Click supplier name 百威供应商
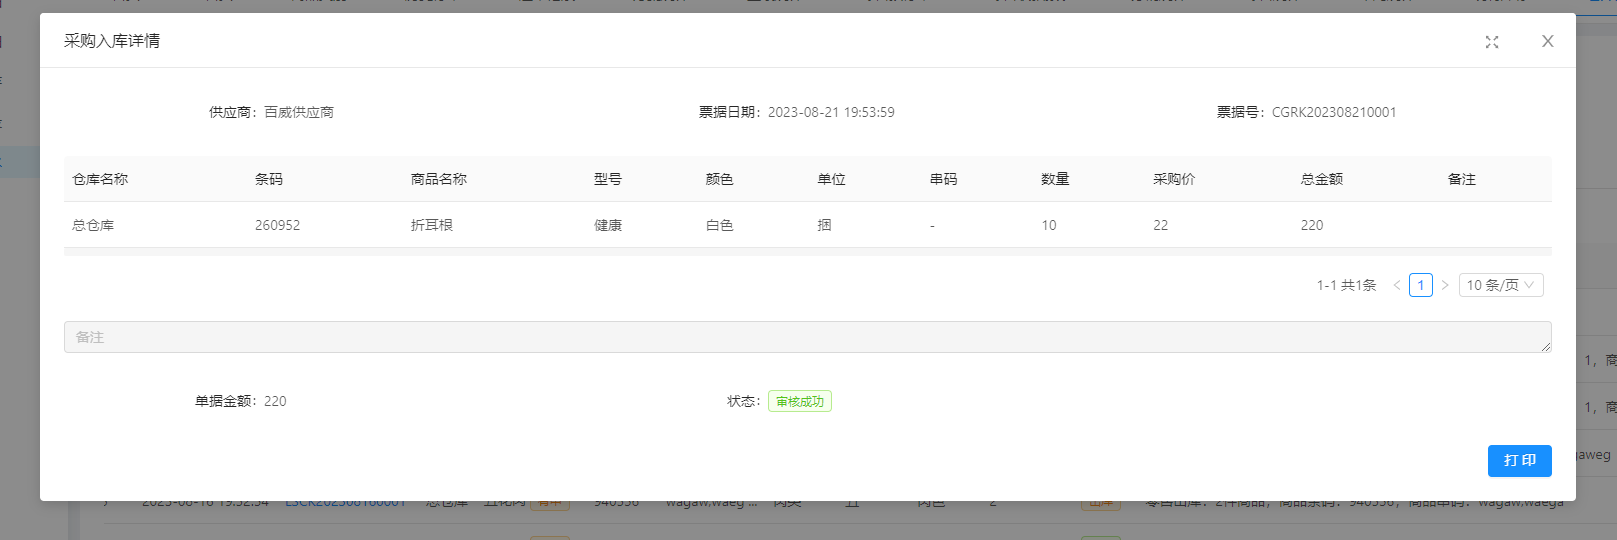The width and height of the screenshot is (1617, 540). 299,112
